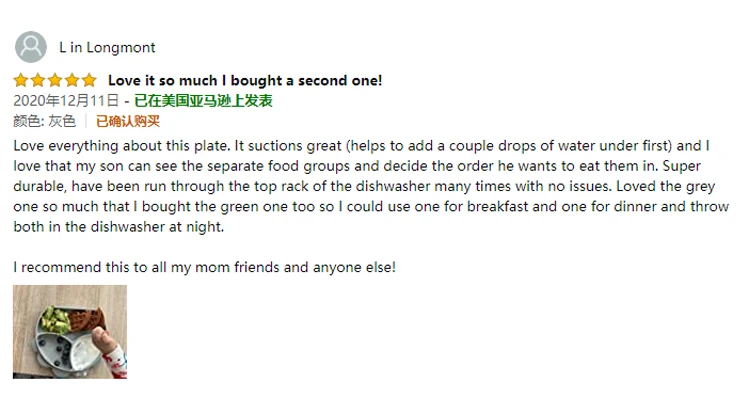Click the vertical separator between 灰色 and 已确认购买
This screenshot has width=750, height=400.
85,121
